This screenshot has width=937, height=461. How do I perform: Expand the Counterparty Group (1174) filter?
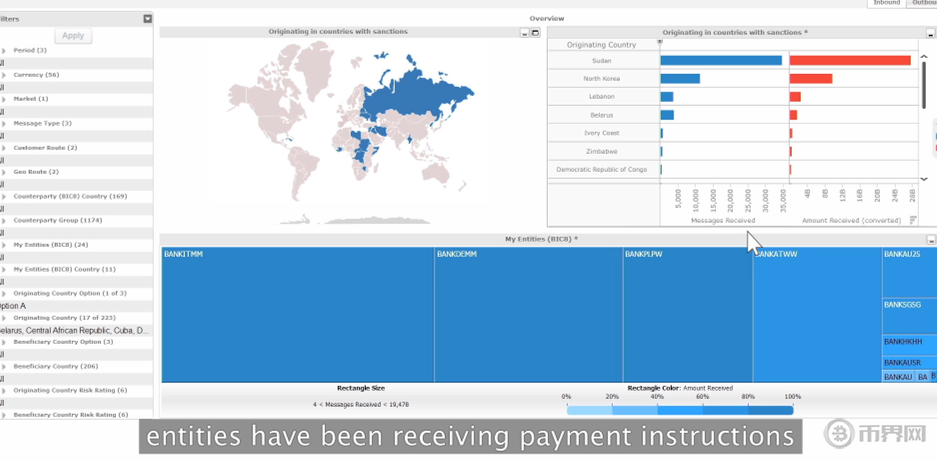[x=5, y=221]
